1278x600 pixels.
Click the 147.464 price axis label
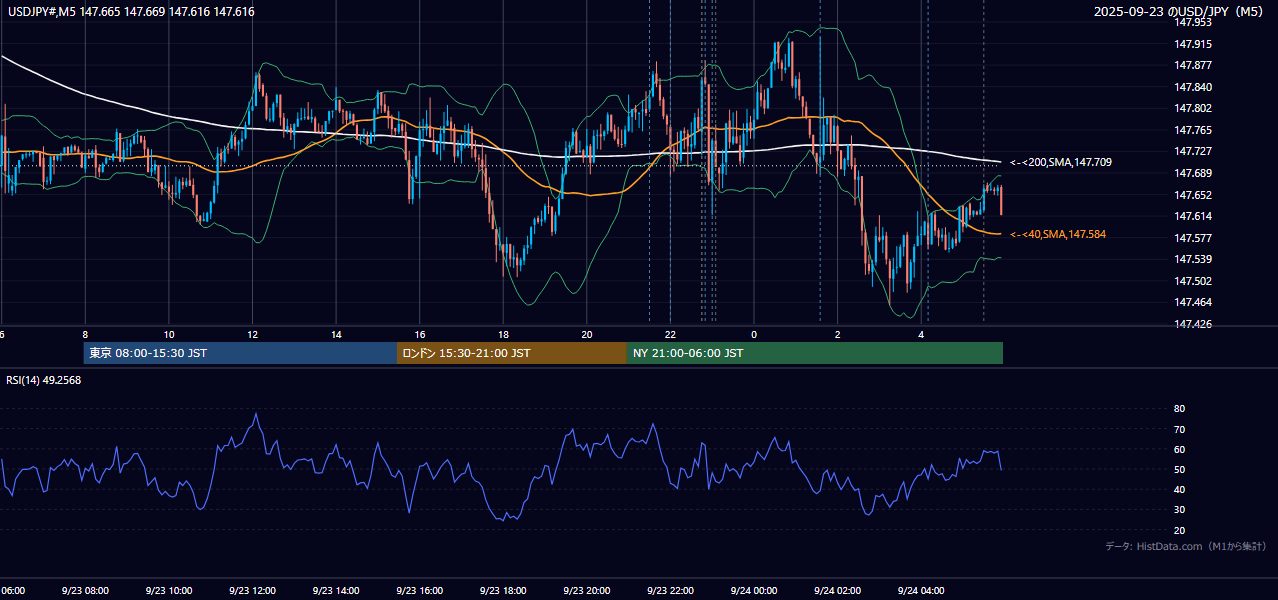pyautogui.click(x=1194, y=302)
